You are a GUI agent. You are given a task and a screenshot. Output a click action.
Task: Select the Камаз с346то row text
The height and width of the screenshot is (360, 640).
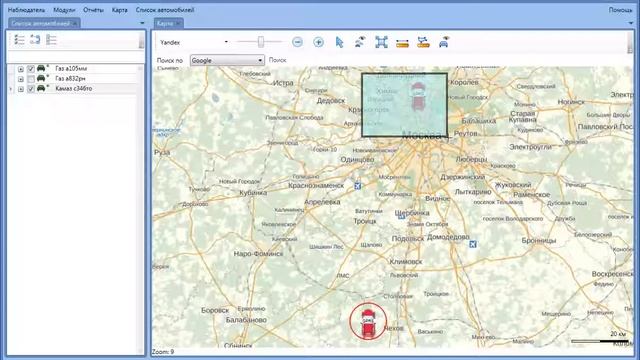click(73, 89)
